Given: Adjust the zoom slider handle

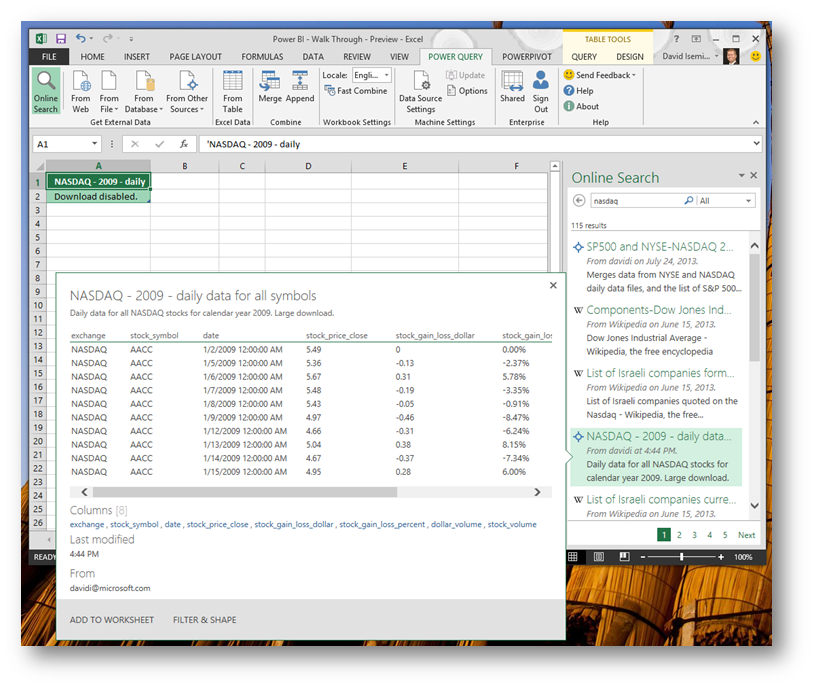Looking at the screenshot, I should (x=681, y=557).
